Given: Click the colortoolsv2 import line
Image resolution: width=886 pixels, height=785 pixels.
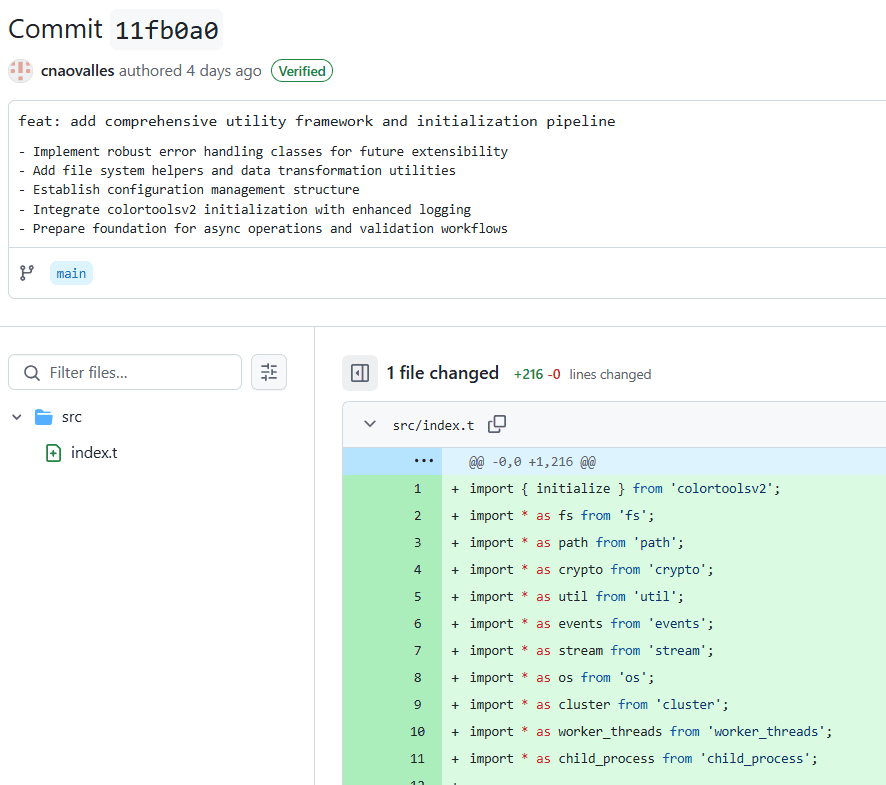Looking at the screenshot, I should click(625, 489).
